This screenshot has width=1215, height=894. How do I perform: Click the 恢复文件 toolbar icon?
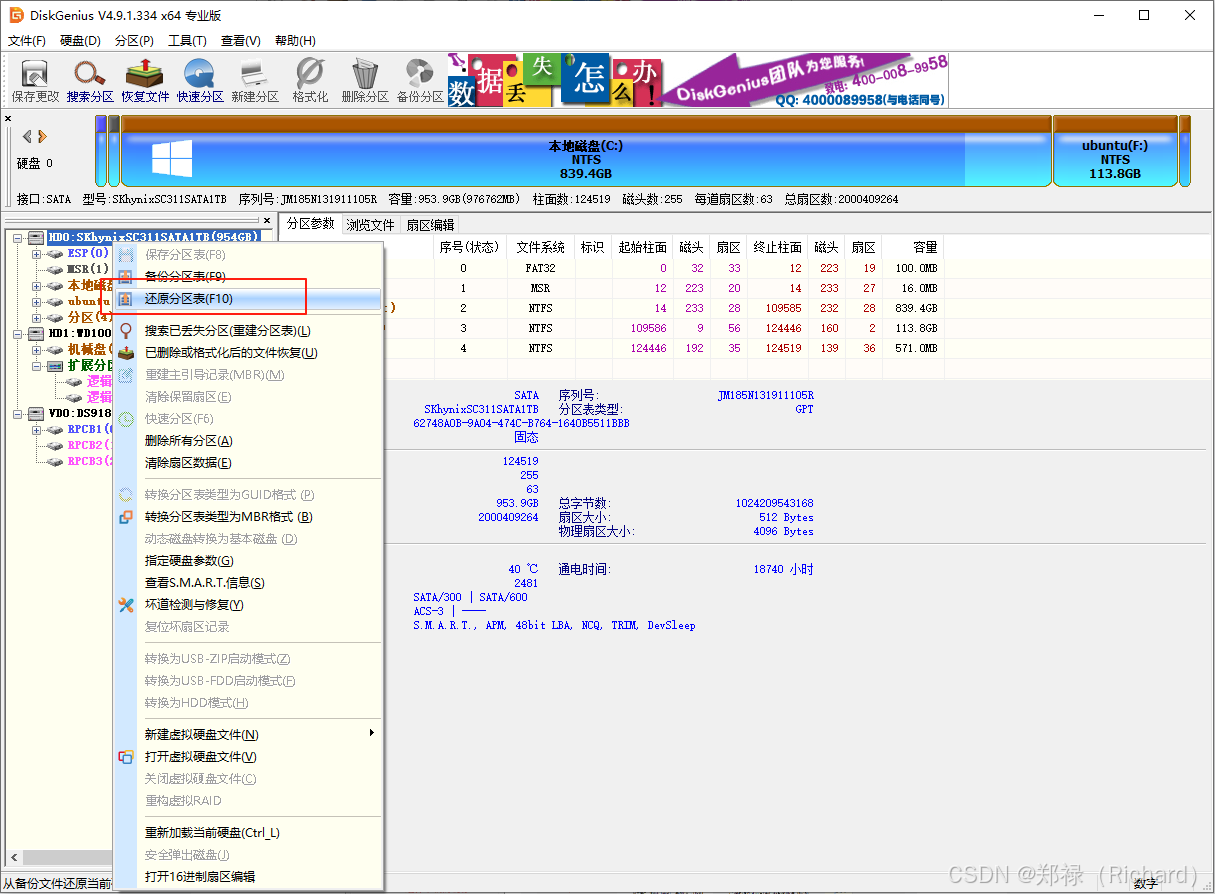point(146,80)
